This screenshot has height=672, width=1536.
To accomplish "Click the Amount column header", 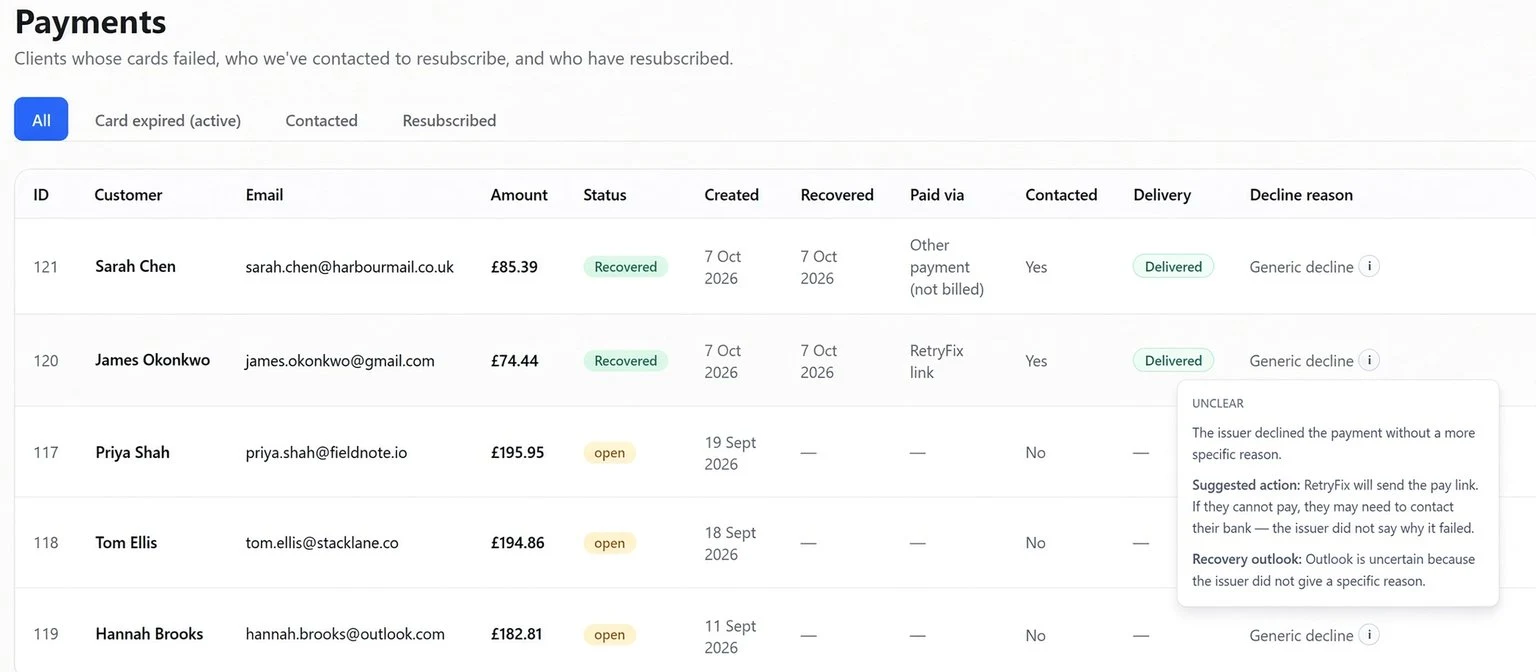I will pos(519,195).
